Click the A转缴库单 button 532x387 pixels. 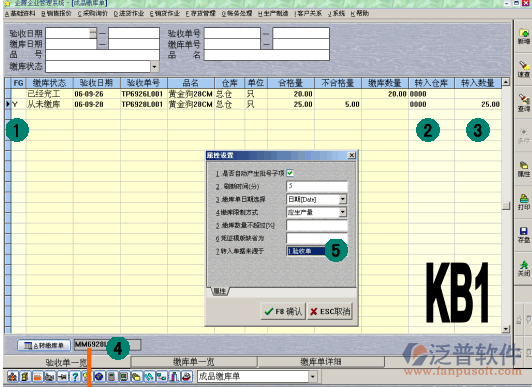tap(44, 346)
